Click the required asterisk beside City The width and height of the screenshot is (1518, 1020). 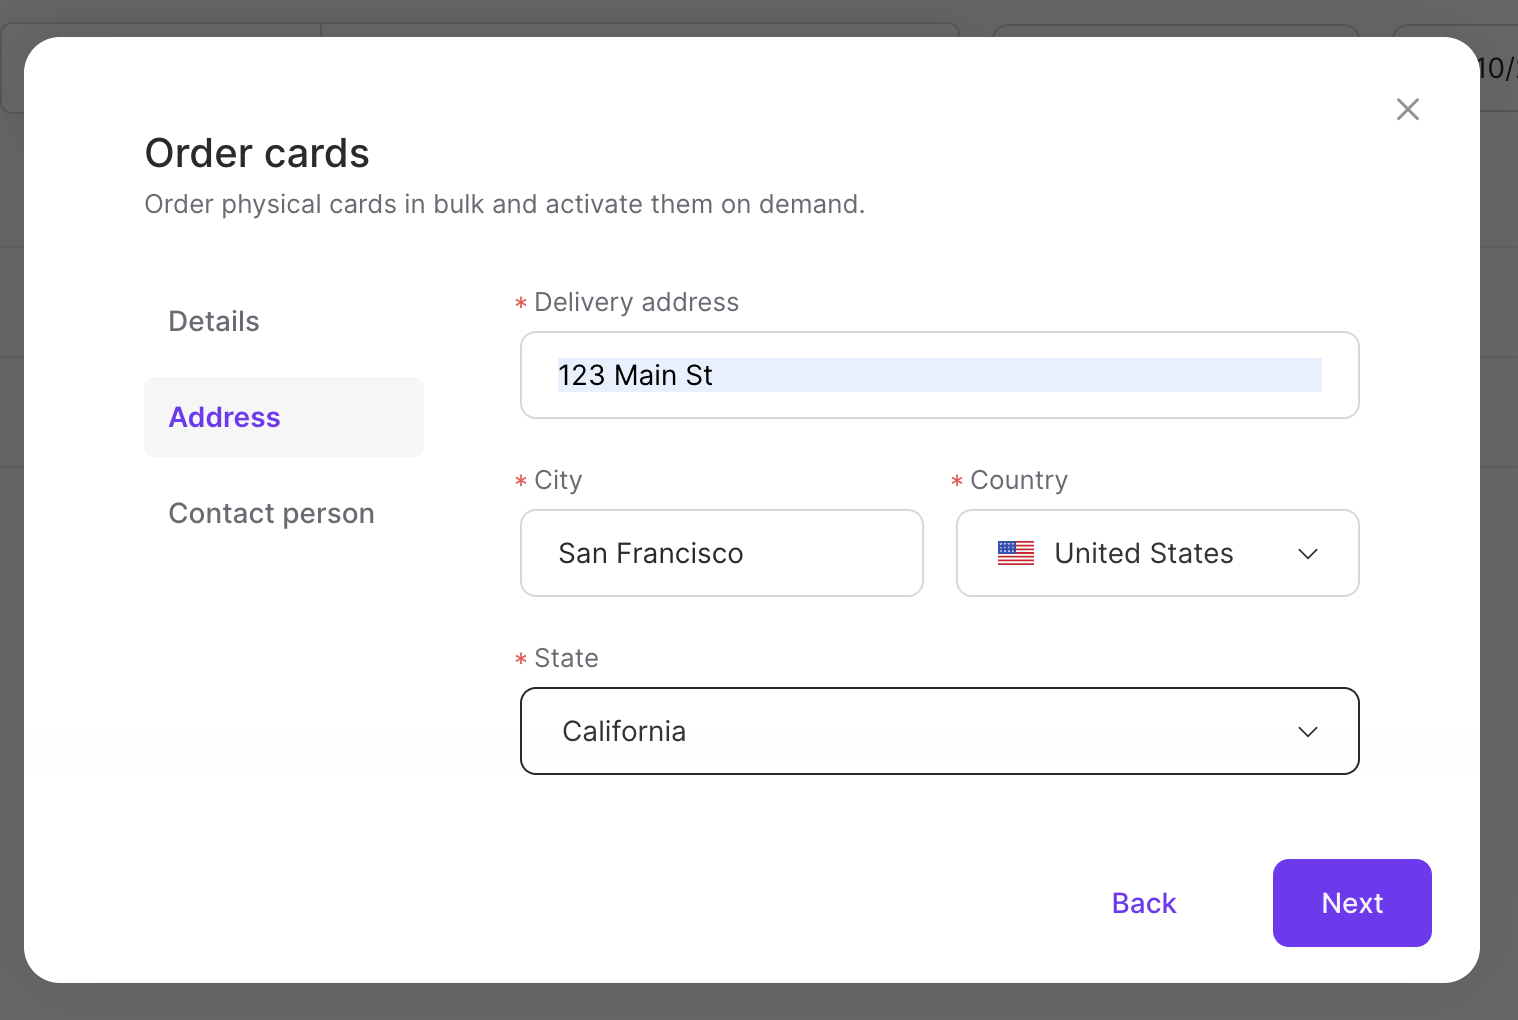click(520, 481)
